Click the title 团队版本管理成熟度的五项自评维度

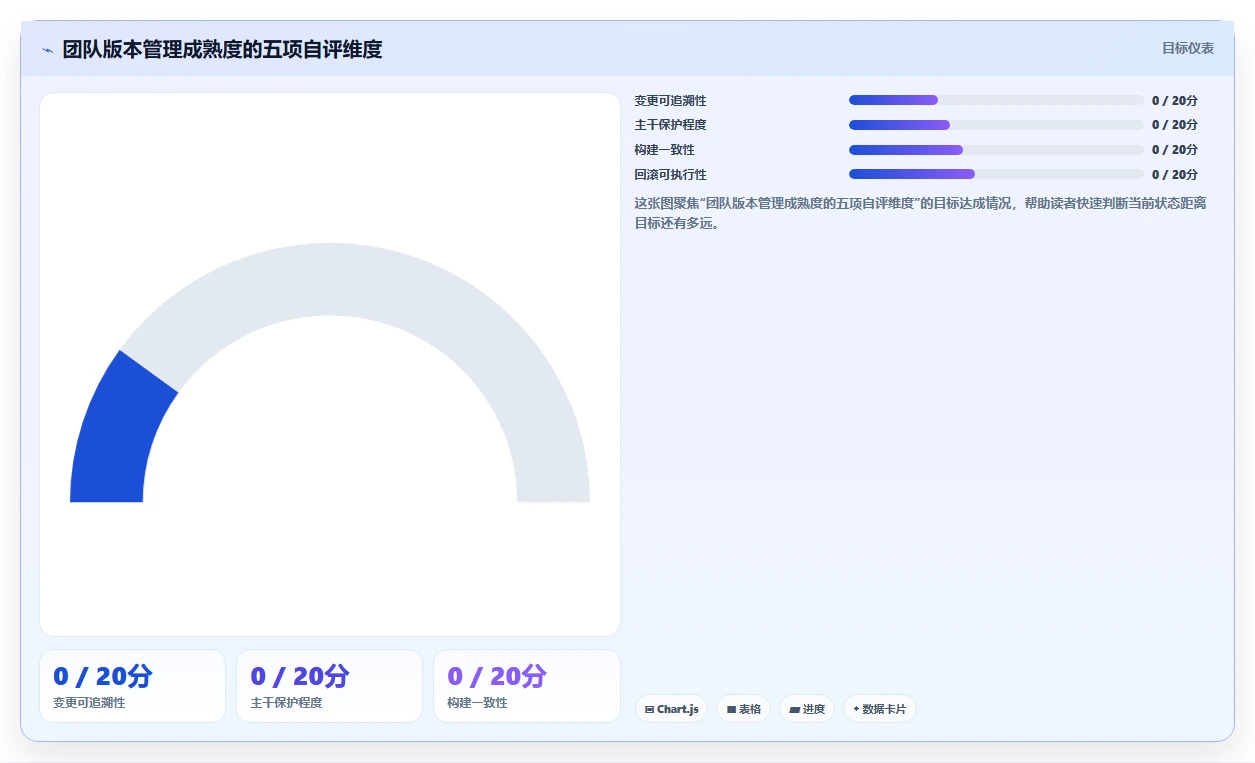coord(222,49)
